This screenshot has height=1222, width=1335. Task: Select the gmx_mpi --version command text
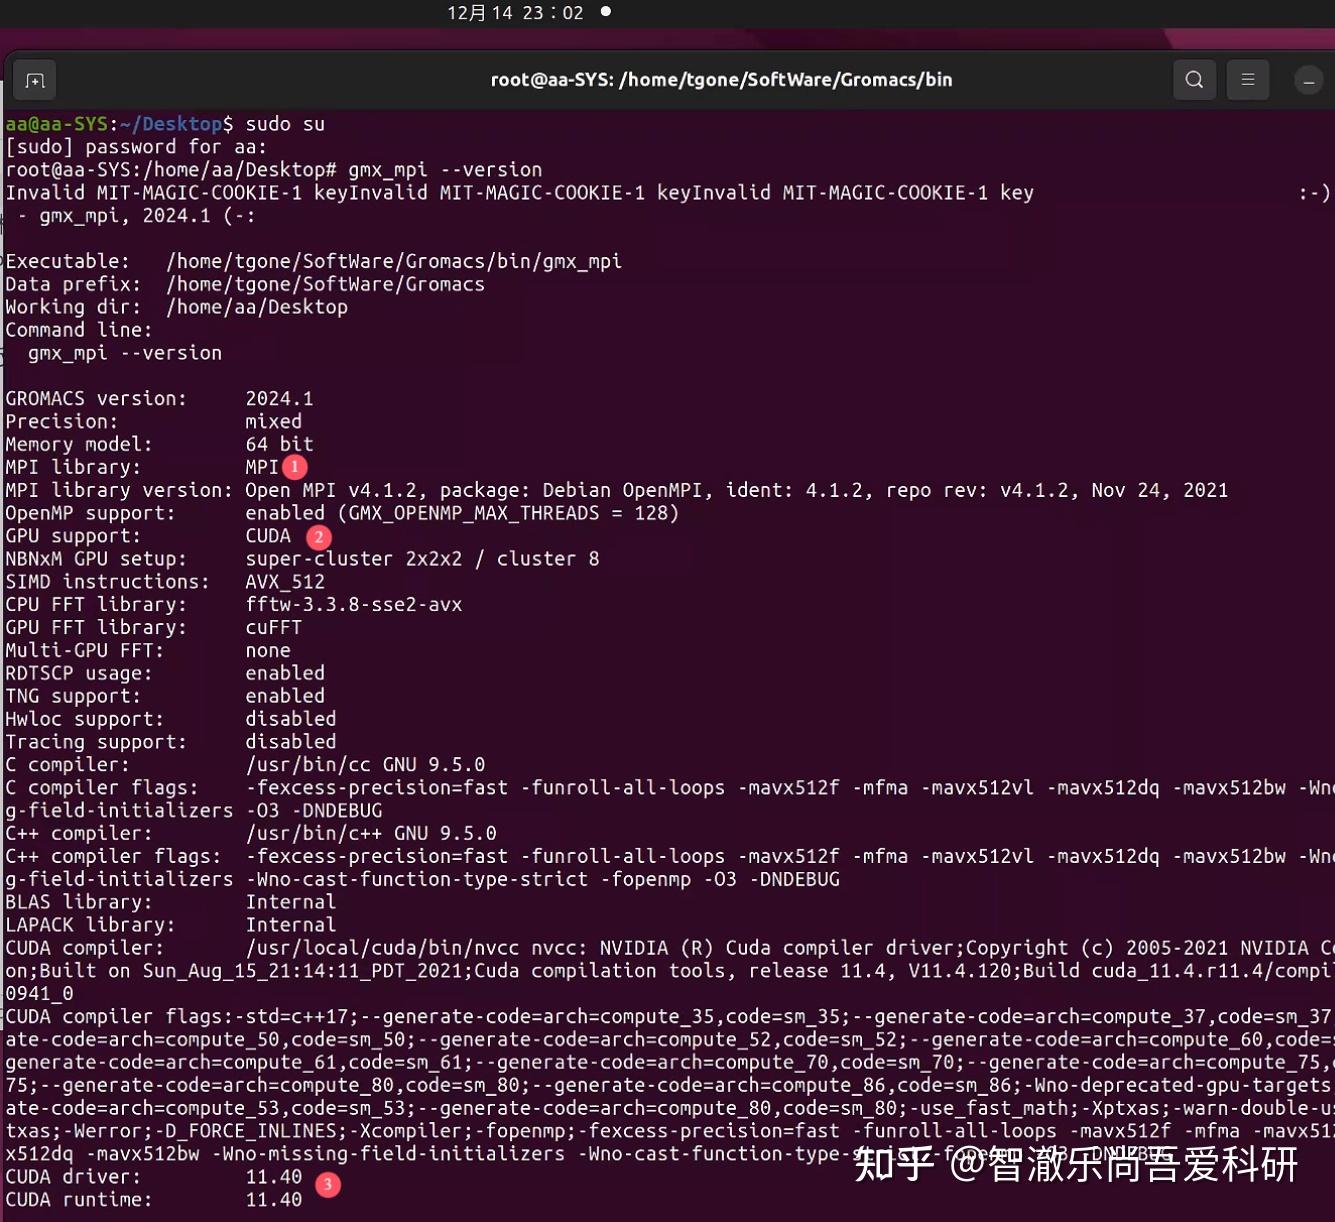point(444,169)
